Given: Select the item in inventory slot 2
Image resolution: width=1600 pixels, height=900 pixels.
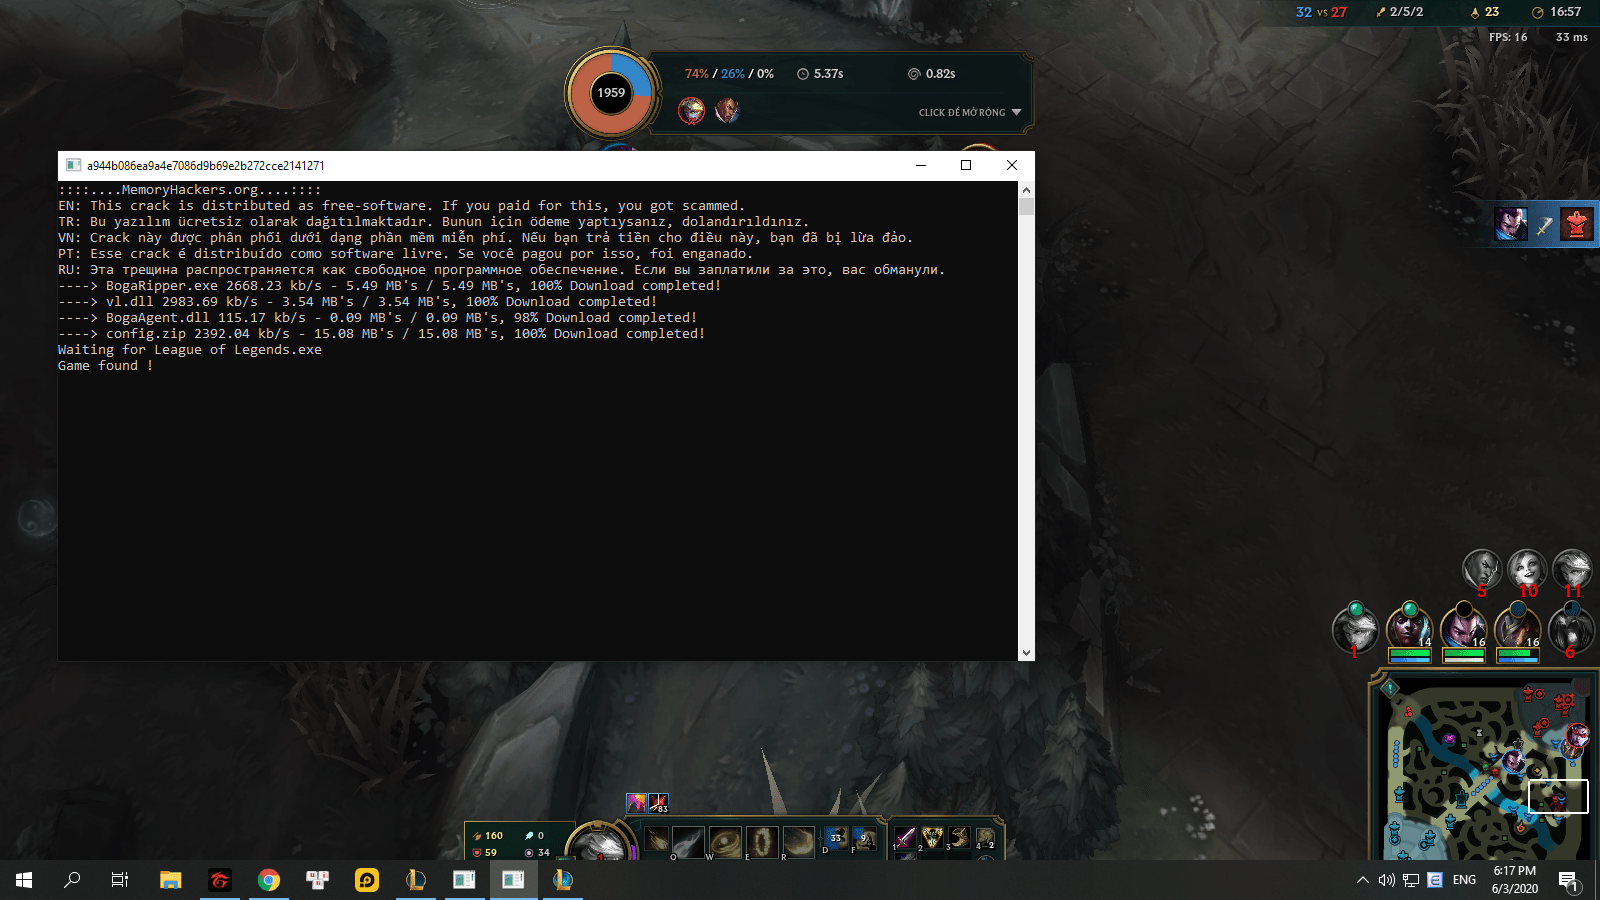Looking at the screenshot, I should [x=932, y=838].
